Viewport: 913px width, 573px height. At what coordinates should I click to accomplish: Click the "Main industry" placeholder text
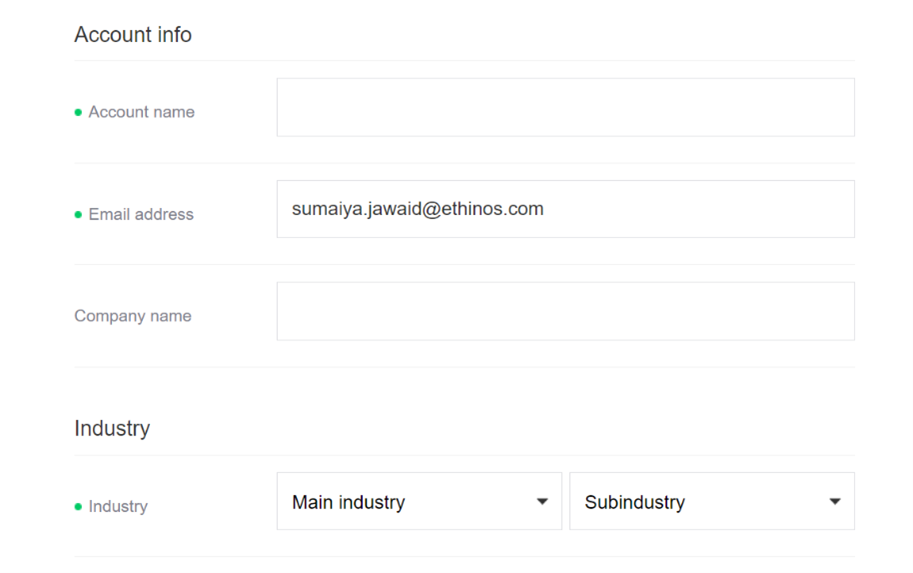point(348,502)
